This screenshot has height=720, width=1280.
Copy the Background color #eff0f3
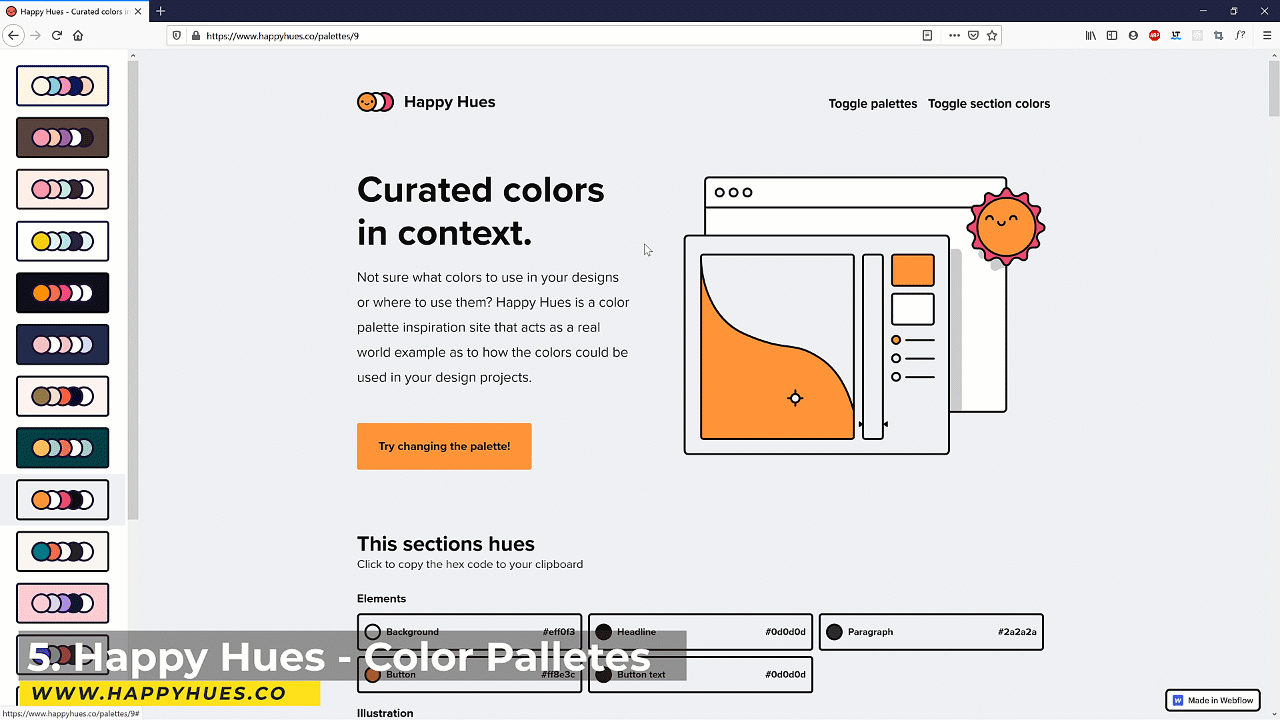469,632
